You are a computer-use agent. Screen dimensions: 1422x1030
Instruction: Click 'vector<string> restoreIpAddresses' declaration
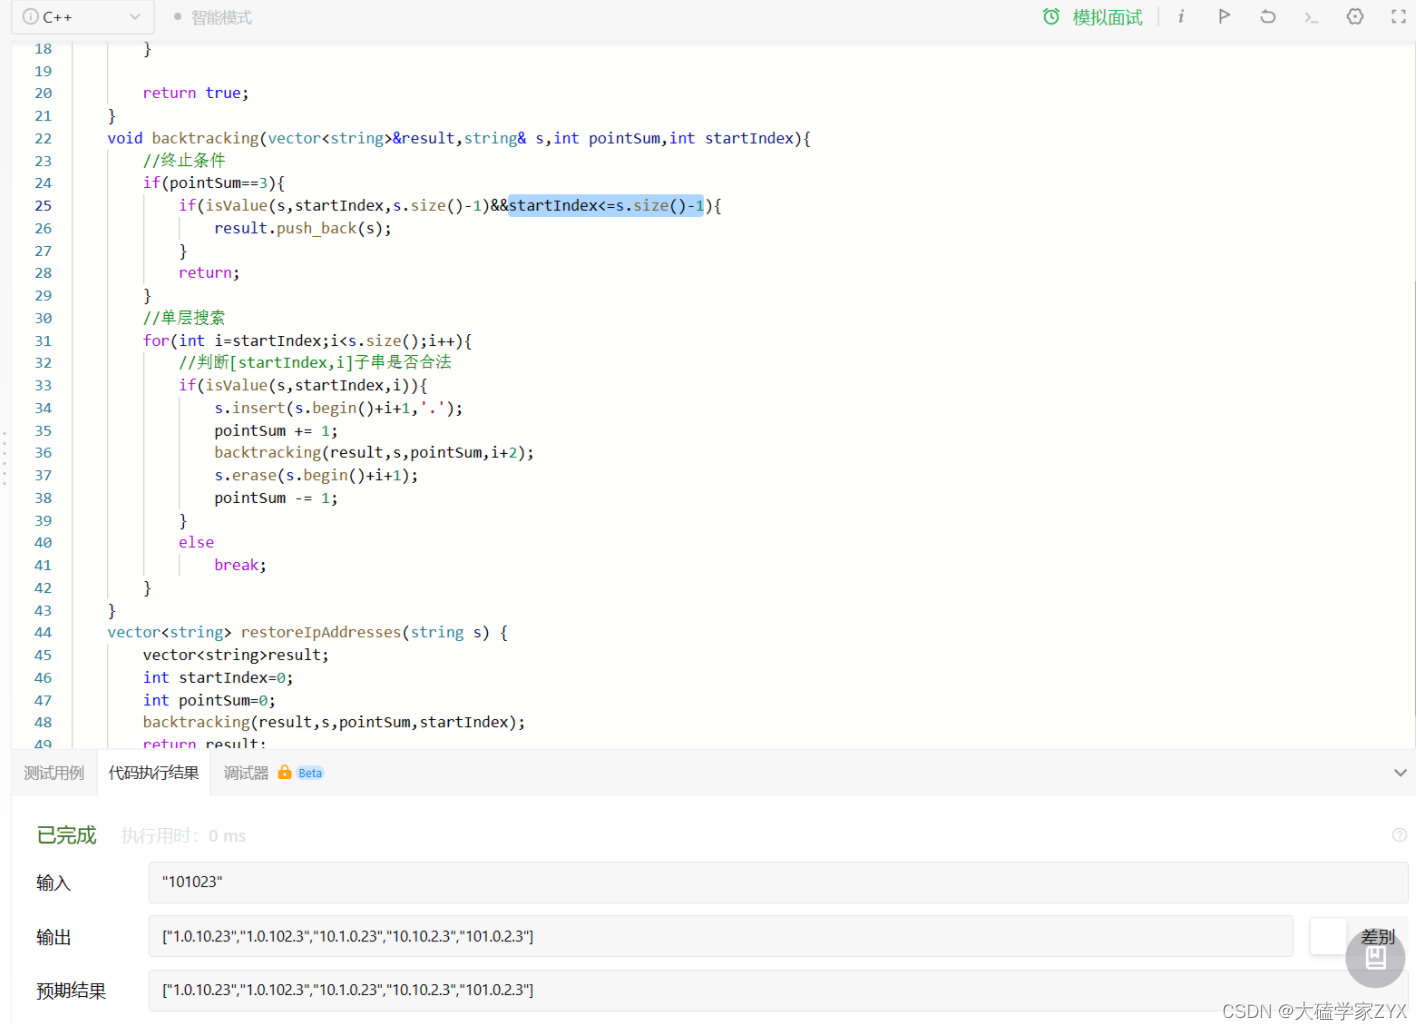[x=308, y=633]
